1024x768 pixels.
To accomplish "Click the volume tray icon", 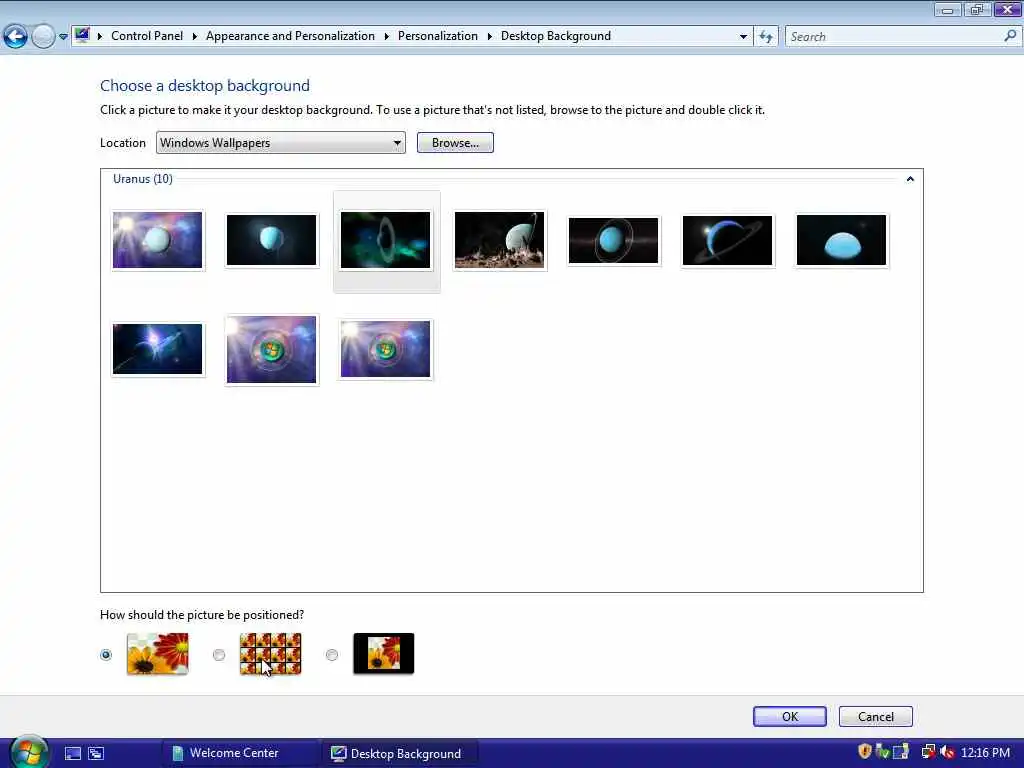I will coord(948,752).
